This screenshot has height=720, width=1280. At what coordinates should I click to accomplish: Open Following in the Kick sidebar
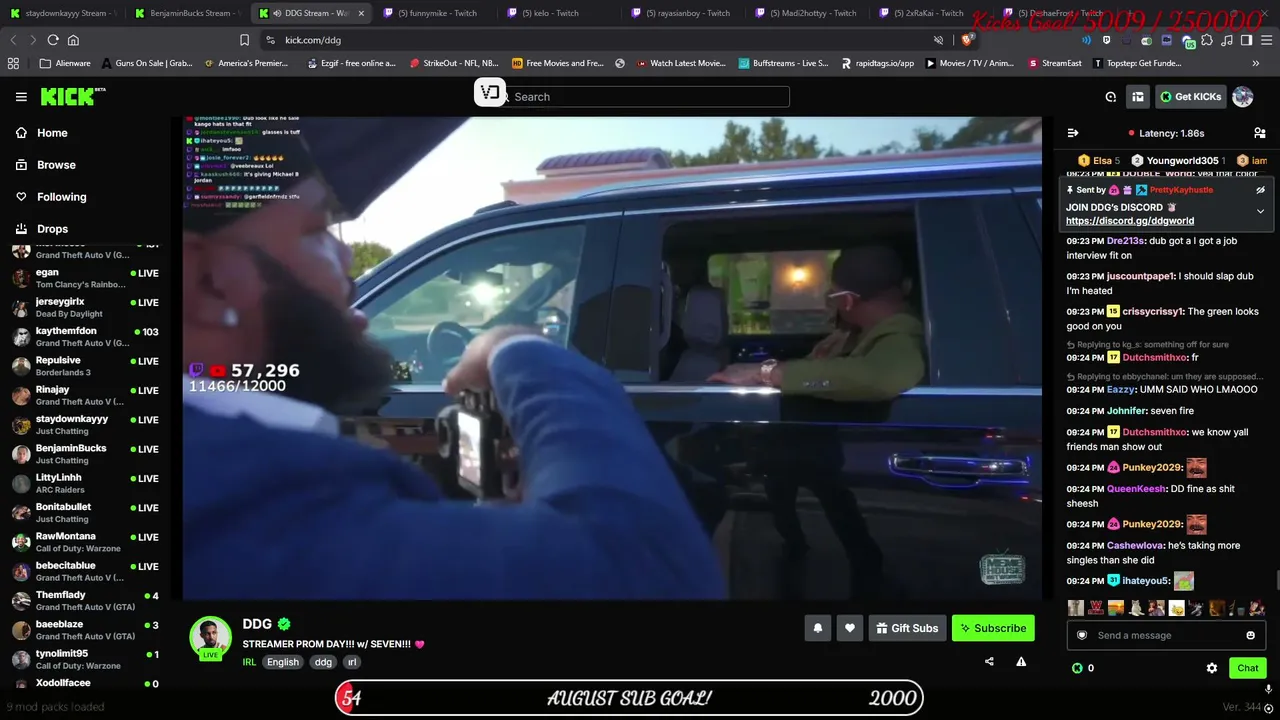[x=61, y=197]
